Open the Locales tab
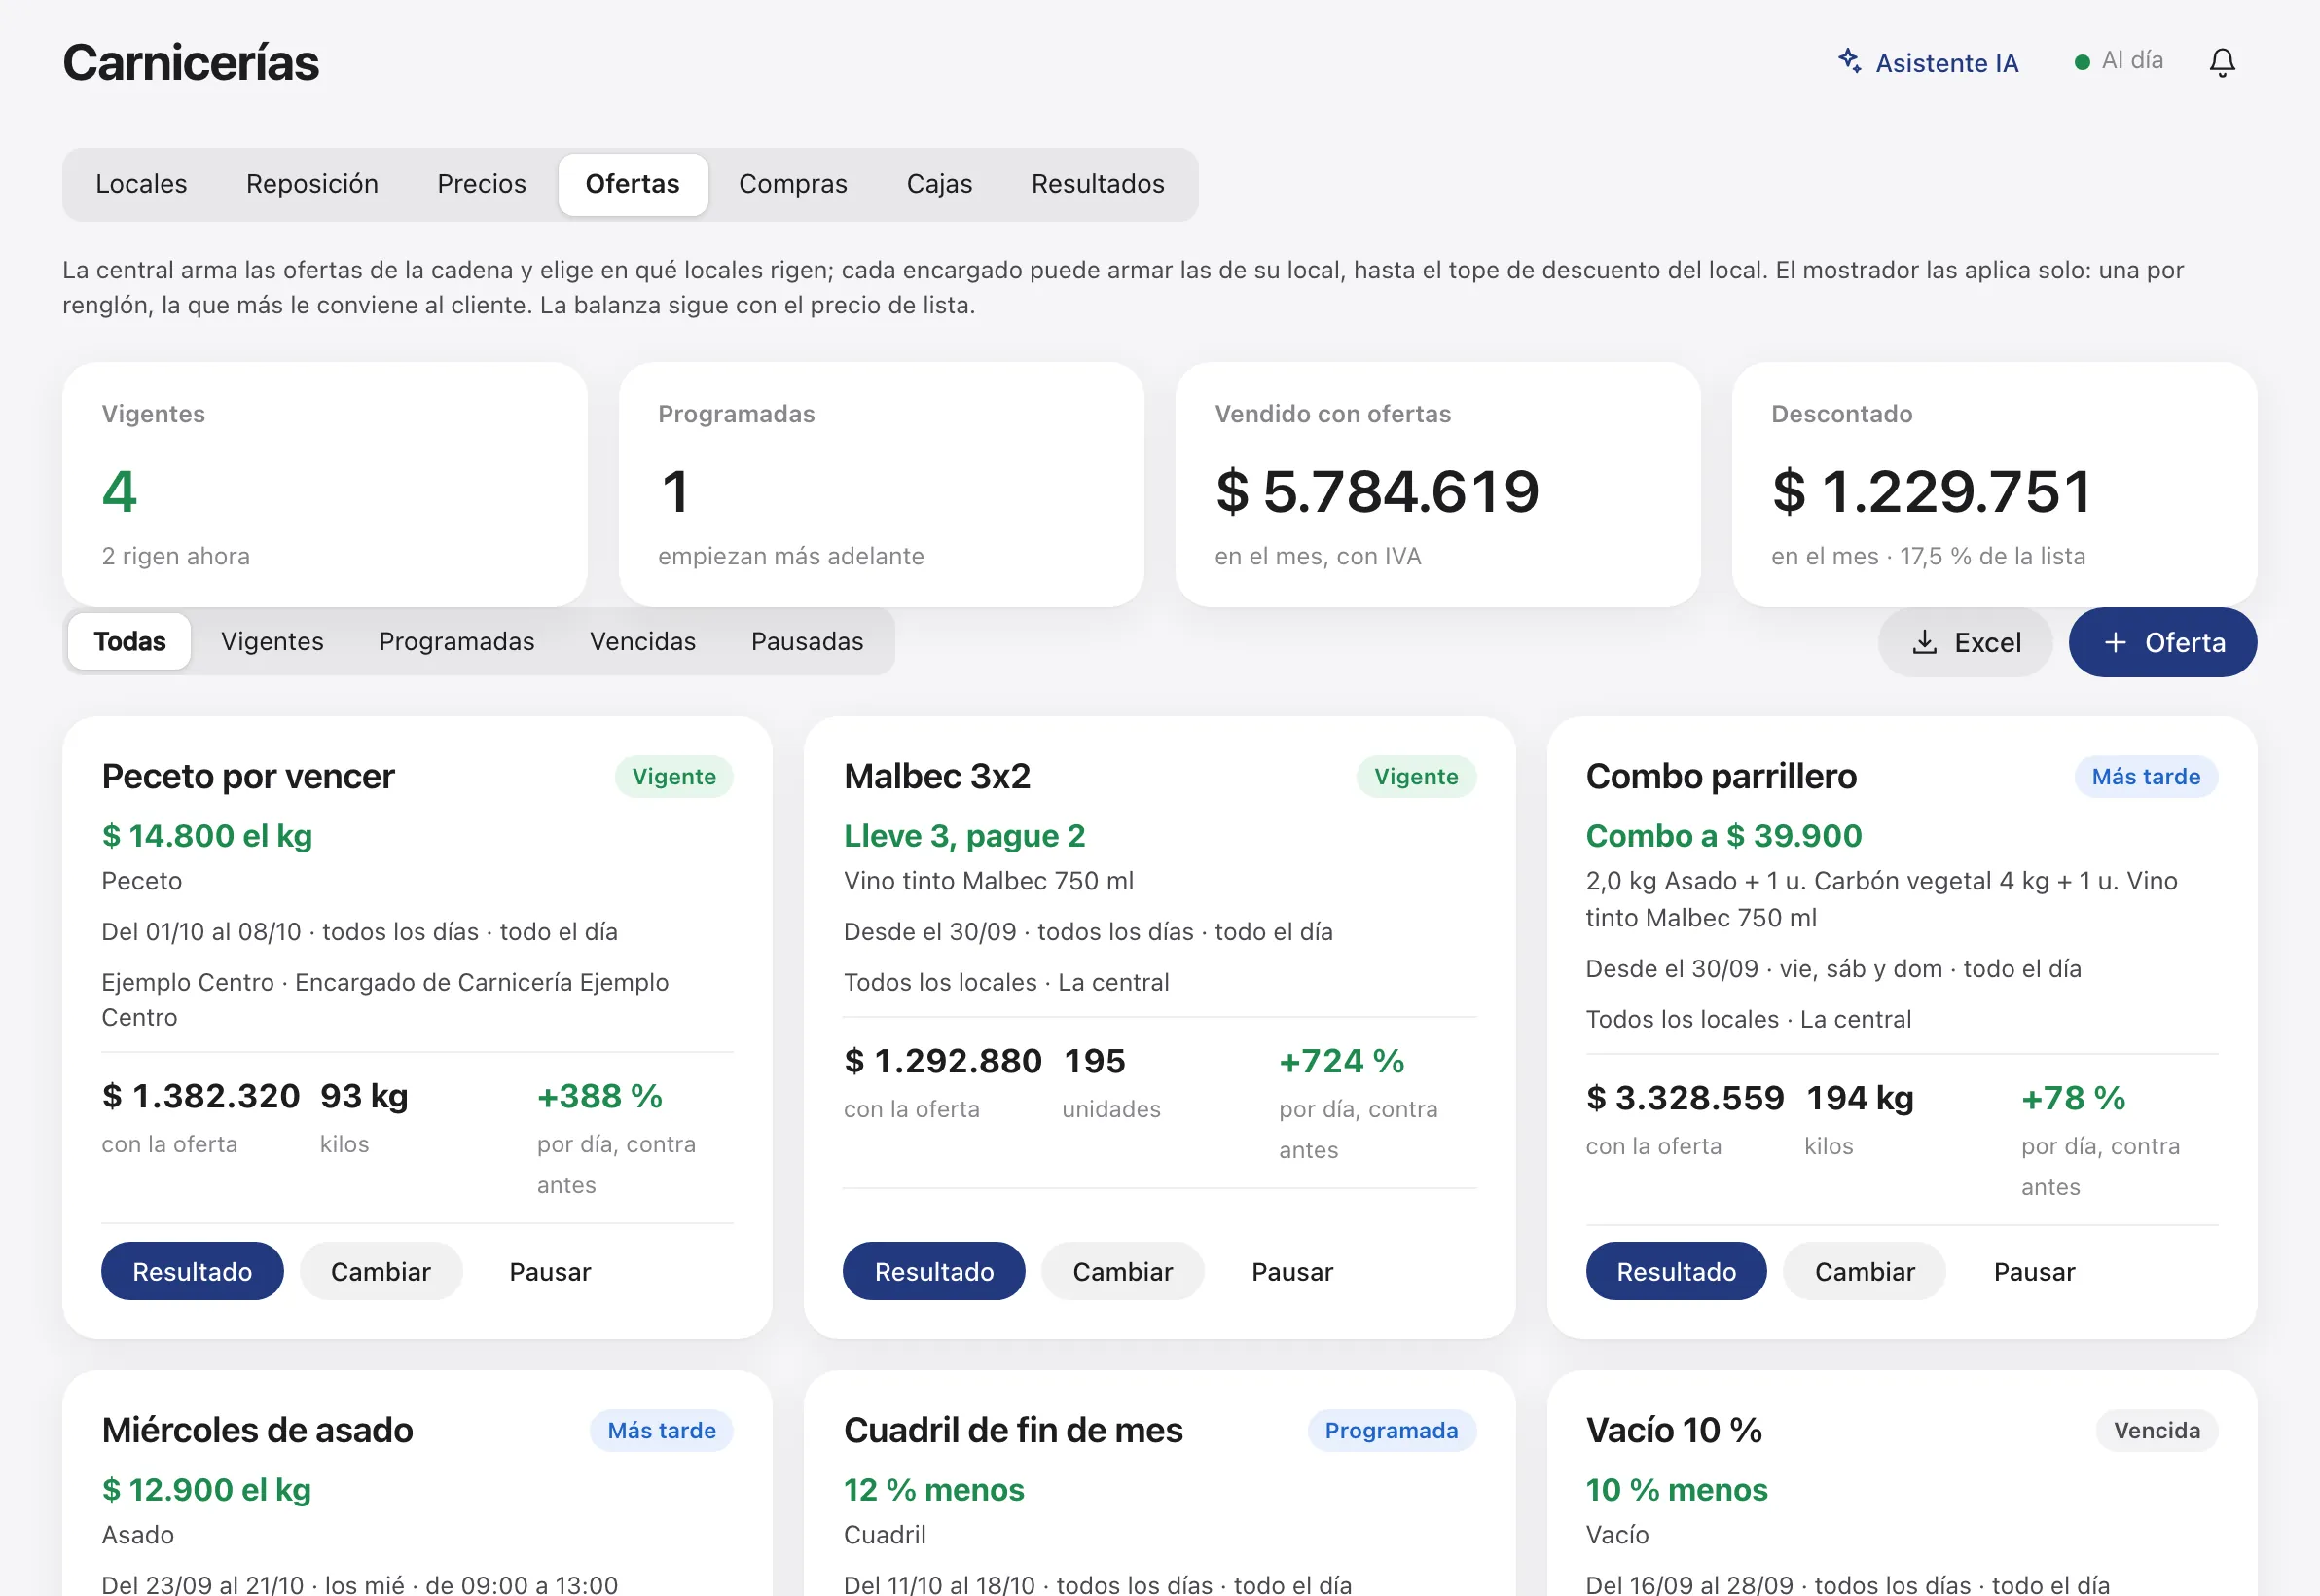The width and height of the screenshot is (2320, 1596). pyautogui.click(x=141, y=184)
